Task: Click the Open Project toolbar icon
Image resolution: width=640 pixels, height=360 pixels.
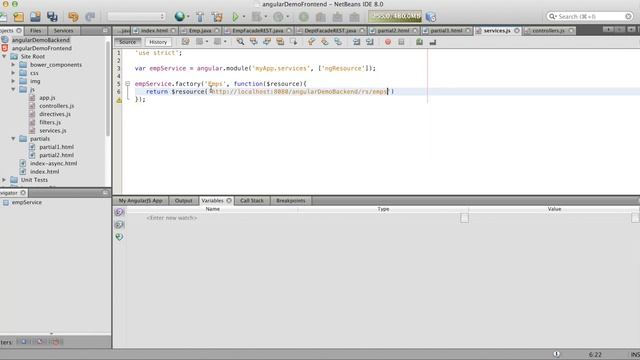Action: pyautogui.click(x=35, y=17)
